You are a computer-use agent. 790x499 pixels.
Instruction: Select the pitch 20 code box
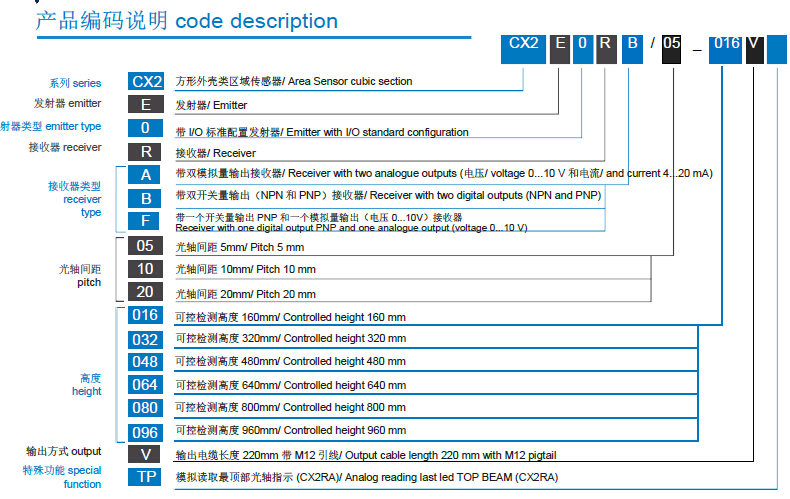point(145,293)
